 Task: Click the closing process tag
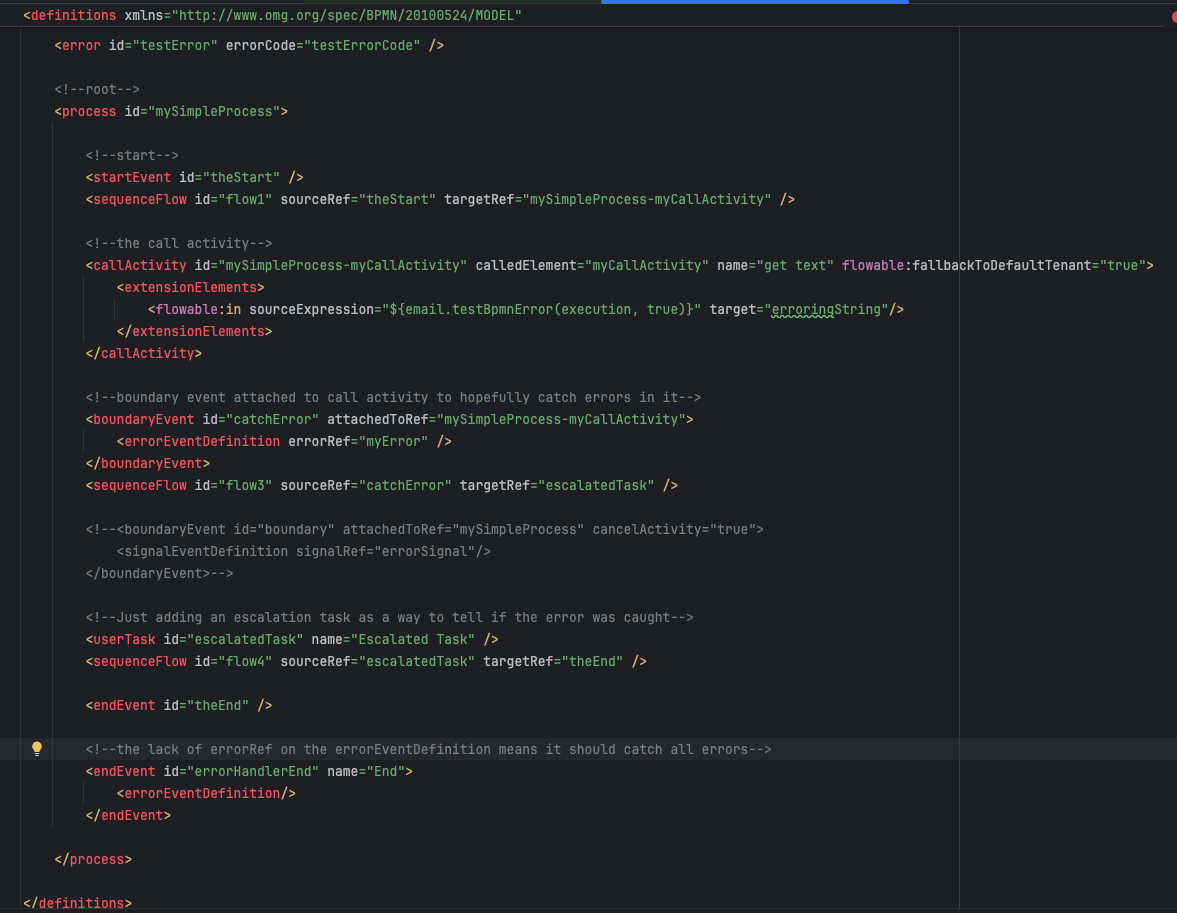[93, 860]
